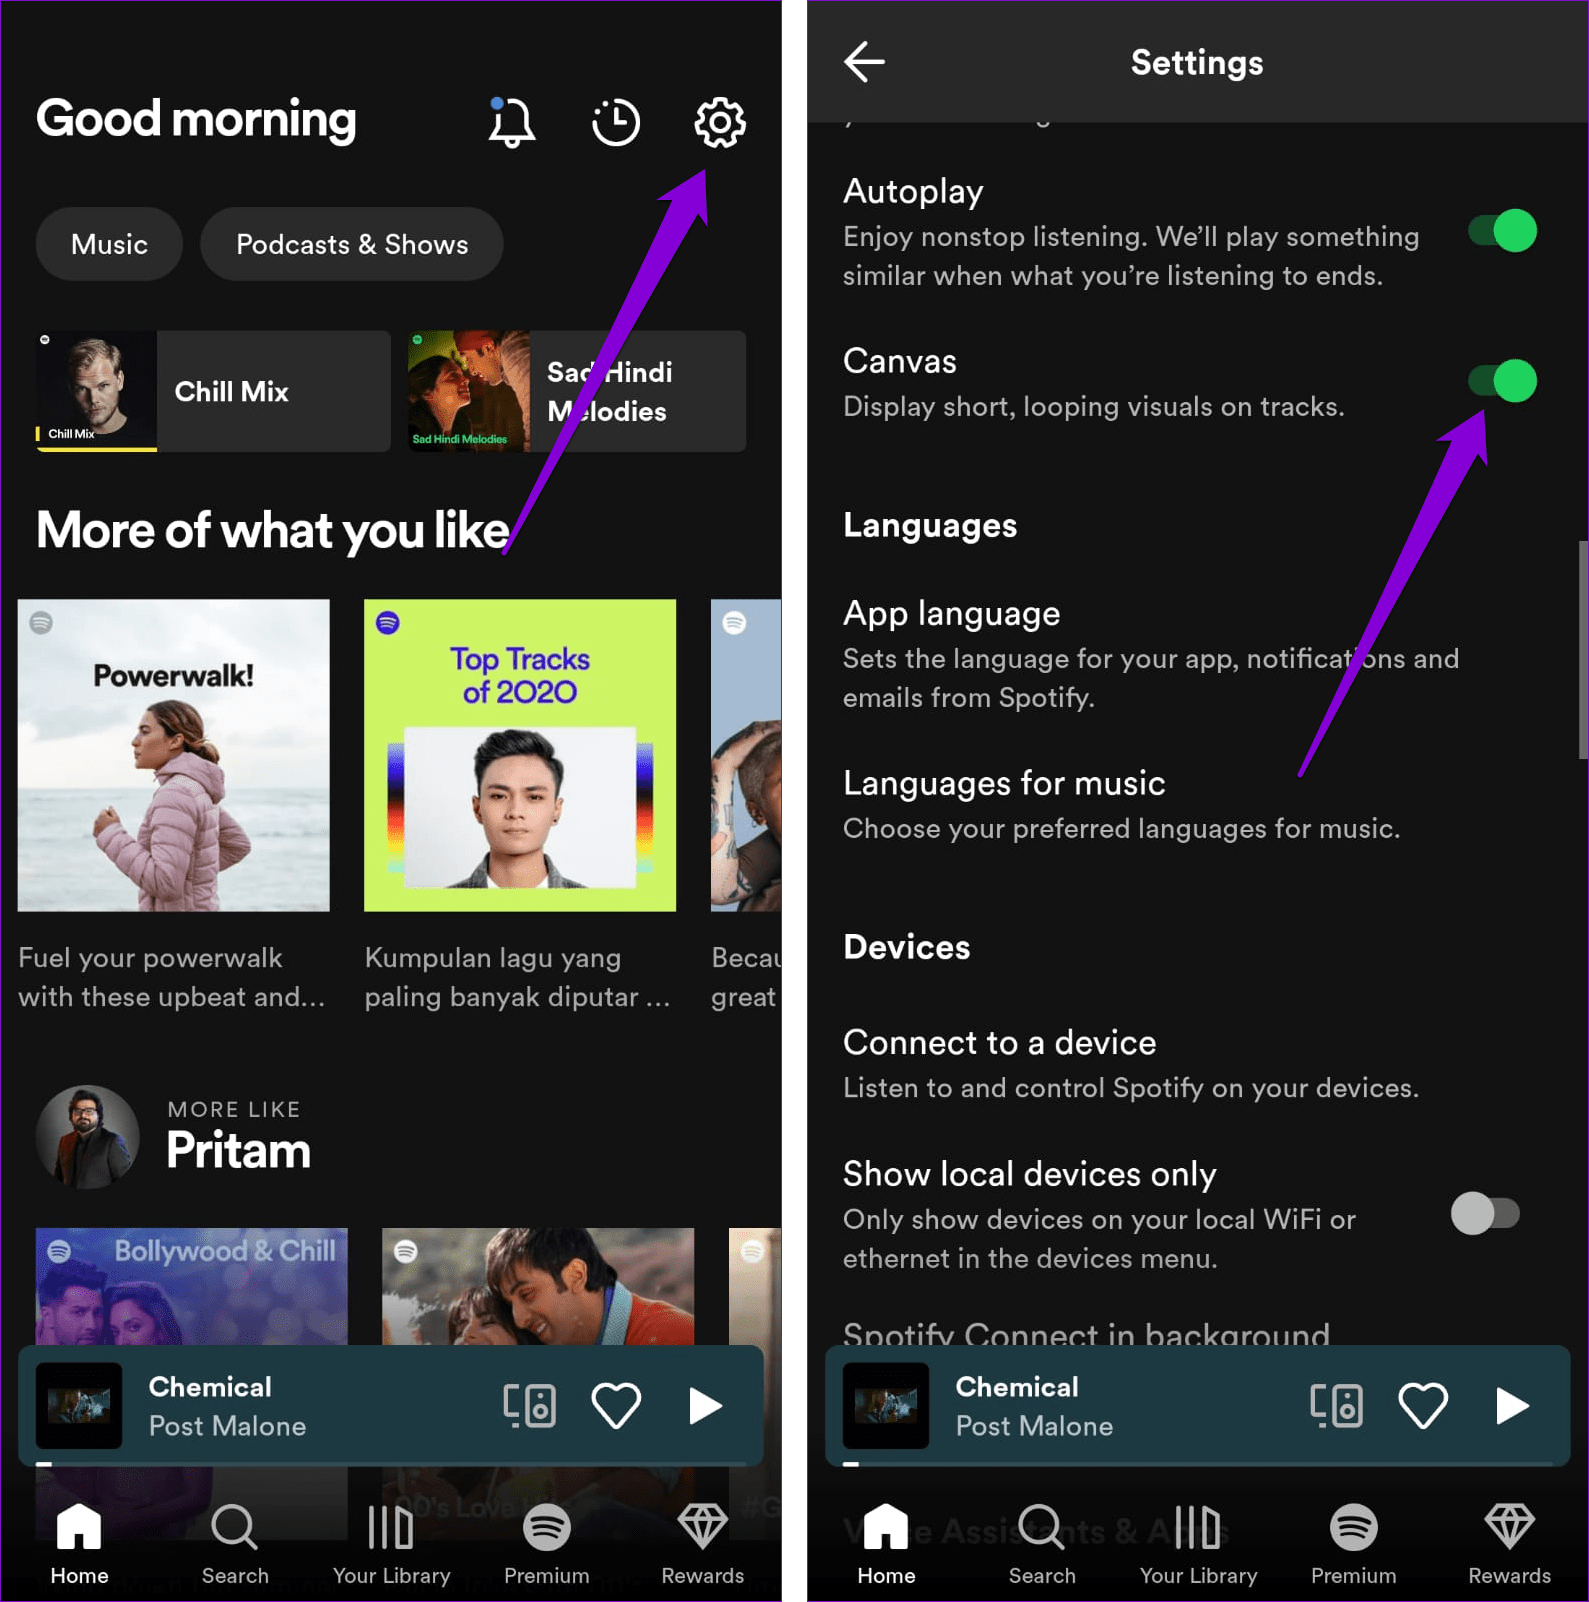Open Connect to a device setting

(1131, 1064)
